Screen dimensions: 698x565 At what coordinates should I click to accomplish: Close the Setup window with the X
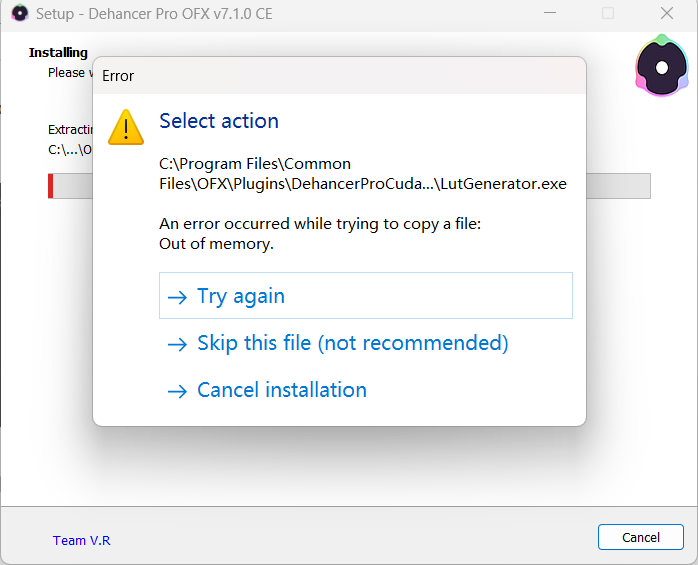coord(667,14)
